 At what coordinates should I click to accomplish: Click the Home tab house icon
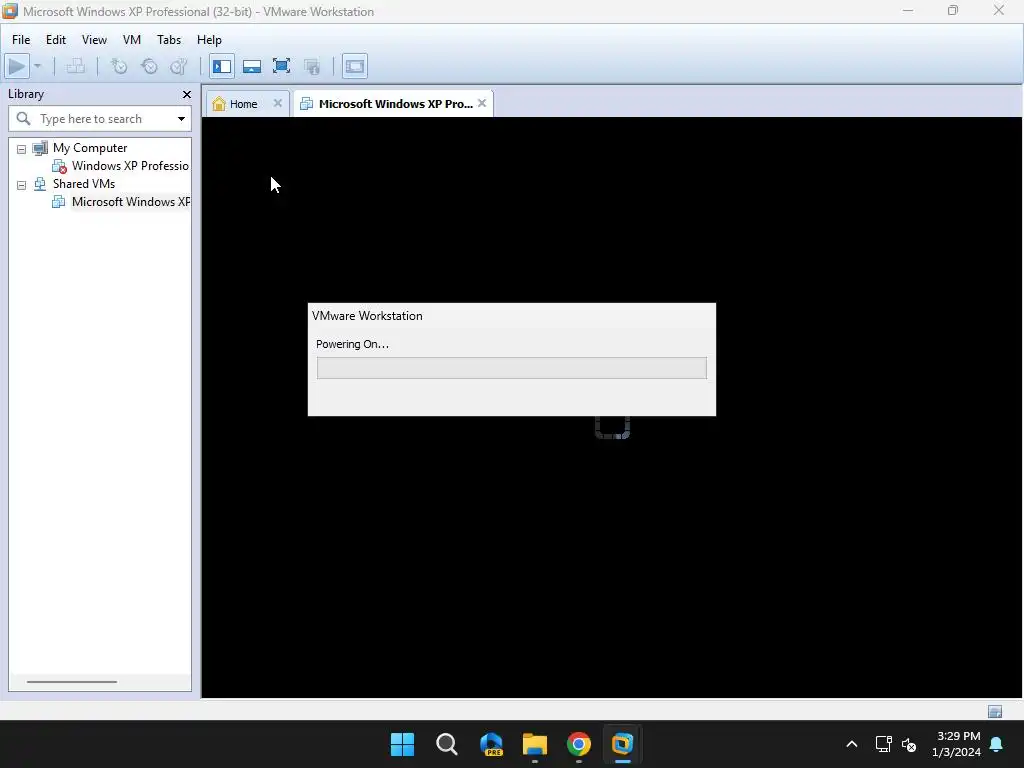pyautogui.click(x=219, y=104)
